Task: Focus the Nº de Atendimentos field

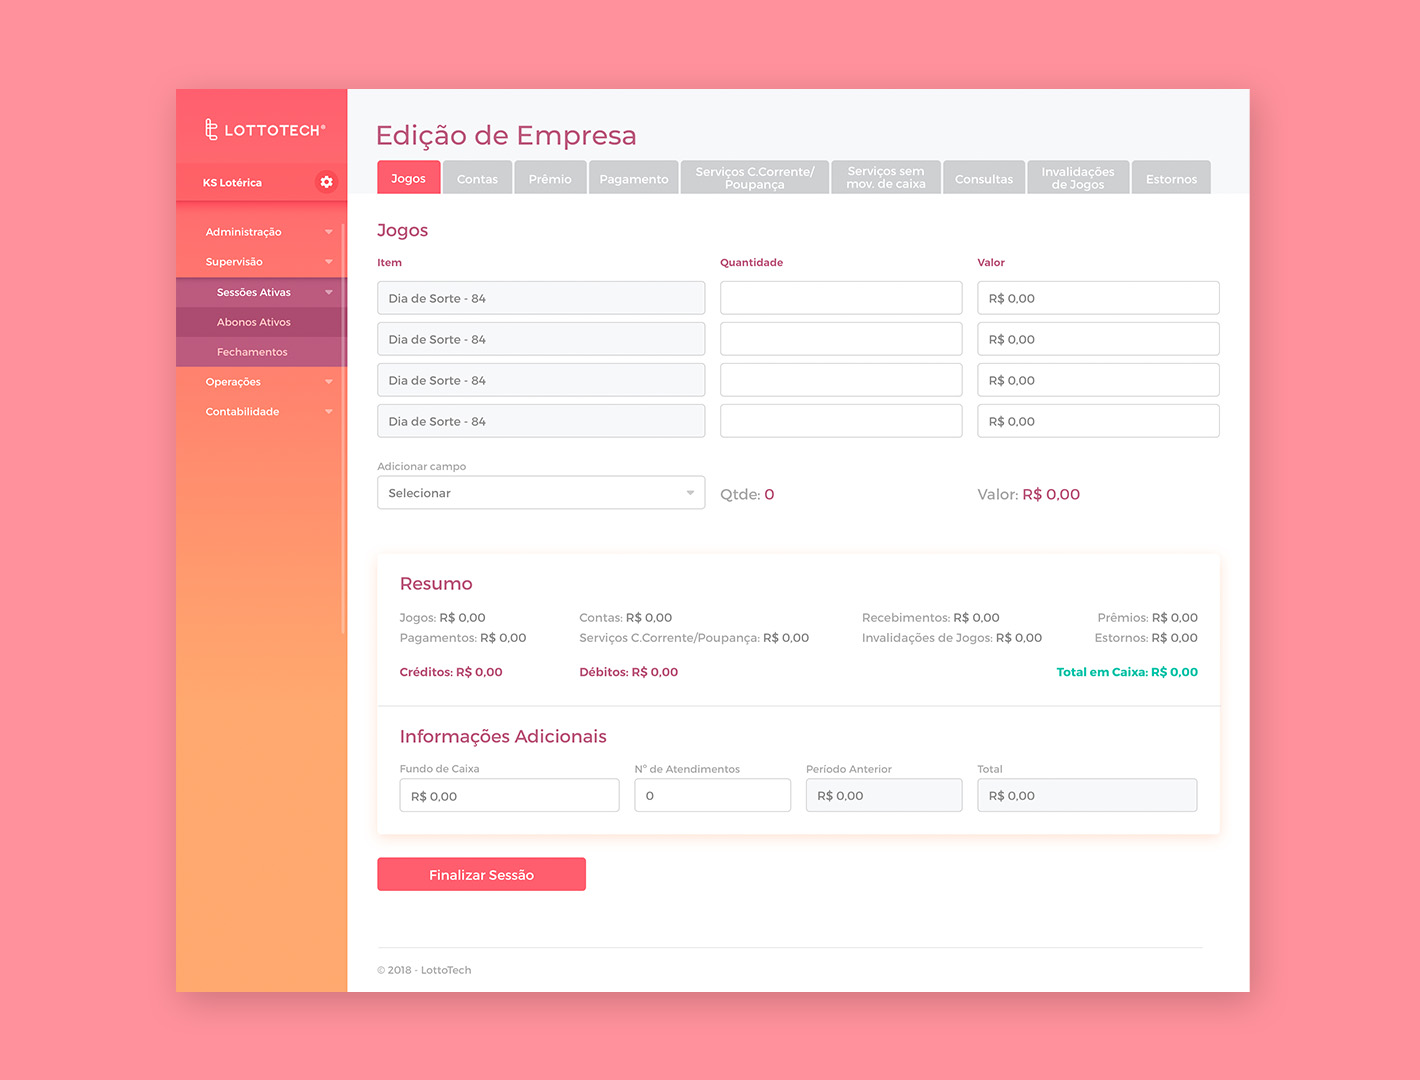Action: tap(712, 796)
